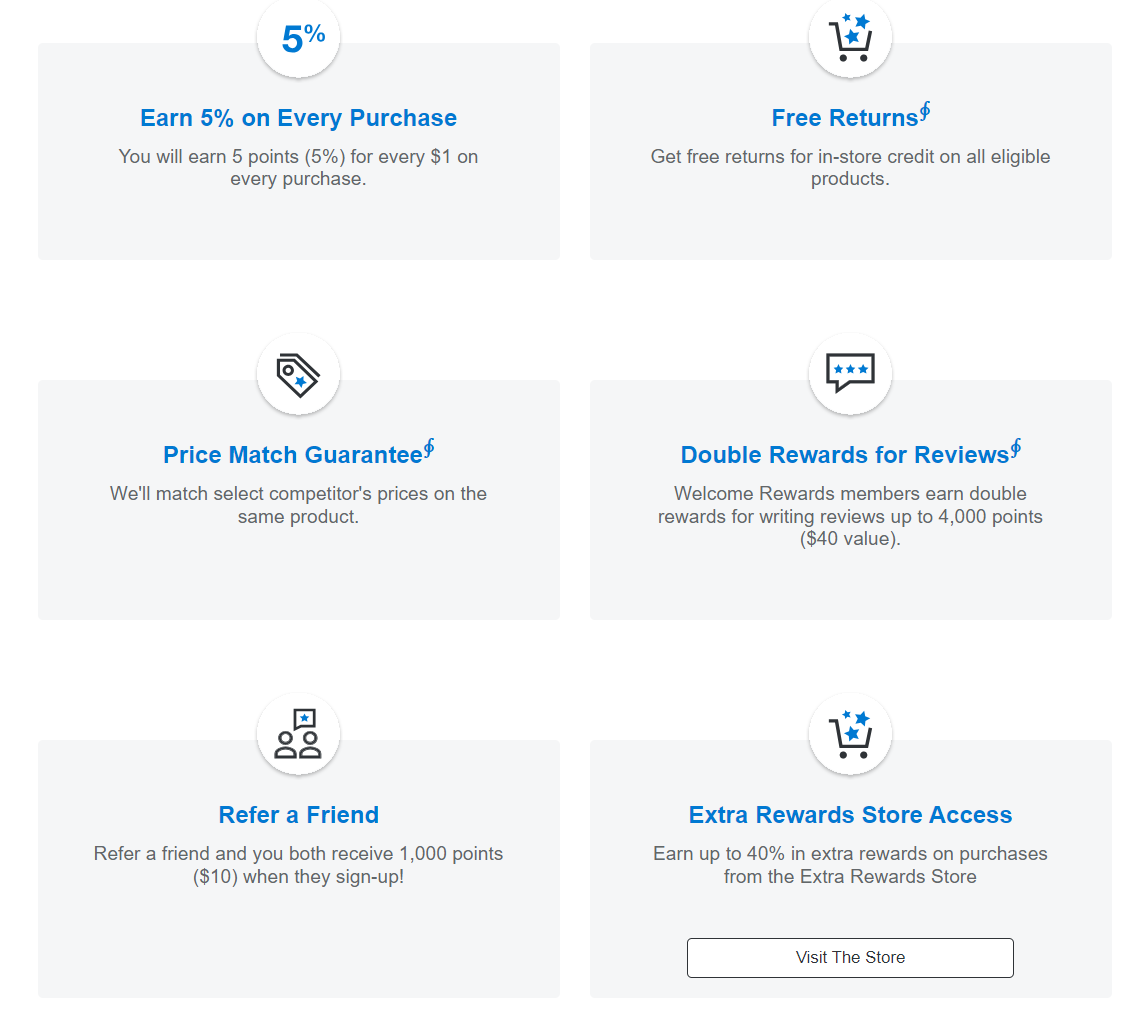Click the refer a friend people icon
Viewport: 1125px width, 1033px height.
pos(298,734)
